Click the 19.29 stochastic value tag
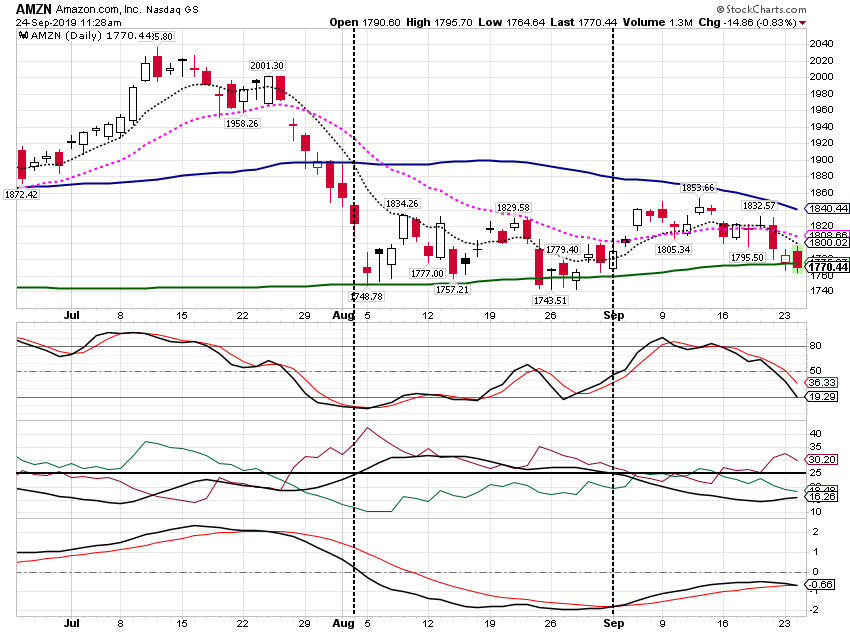Screen dimensions: 850x633 [822, 397]
